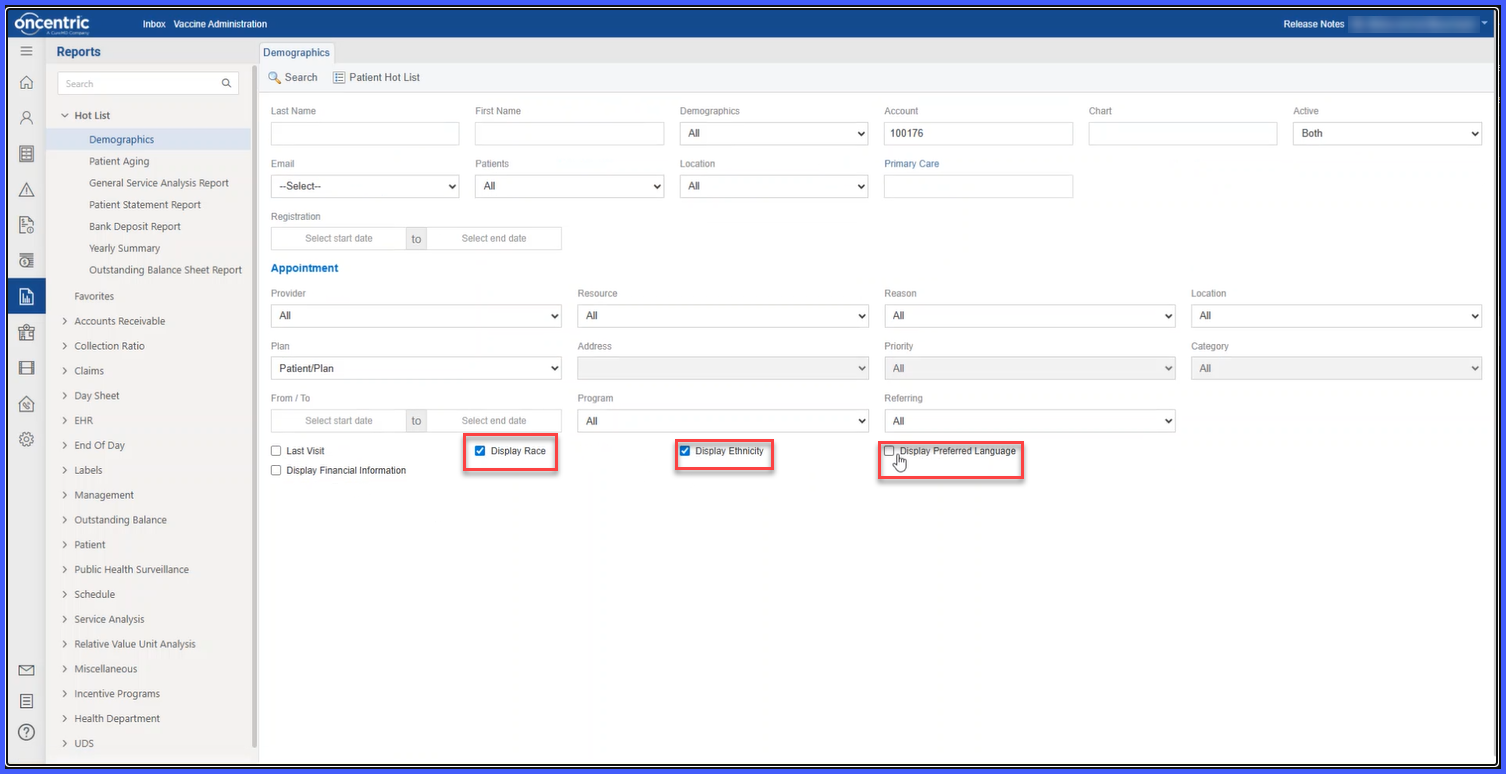Open the Release Notes link

pos(1313,24)
